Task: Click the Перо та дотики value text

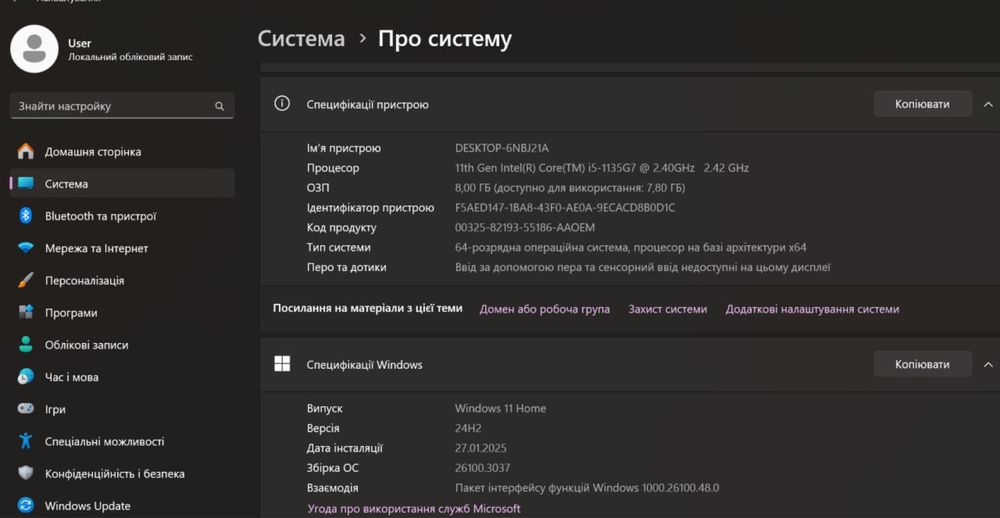Action: [643, 267]
